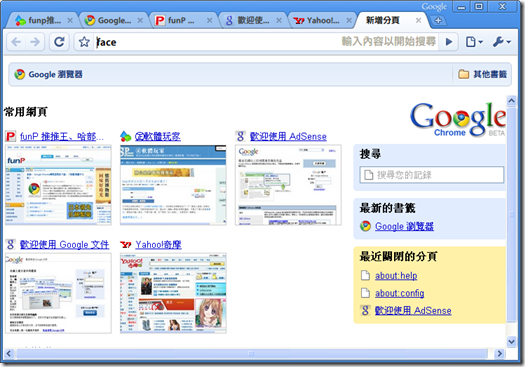
Task: Reopen the 'about:help' closed tab
Action: pyautogui.click(x=396, y=276)
